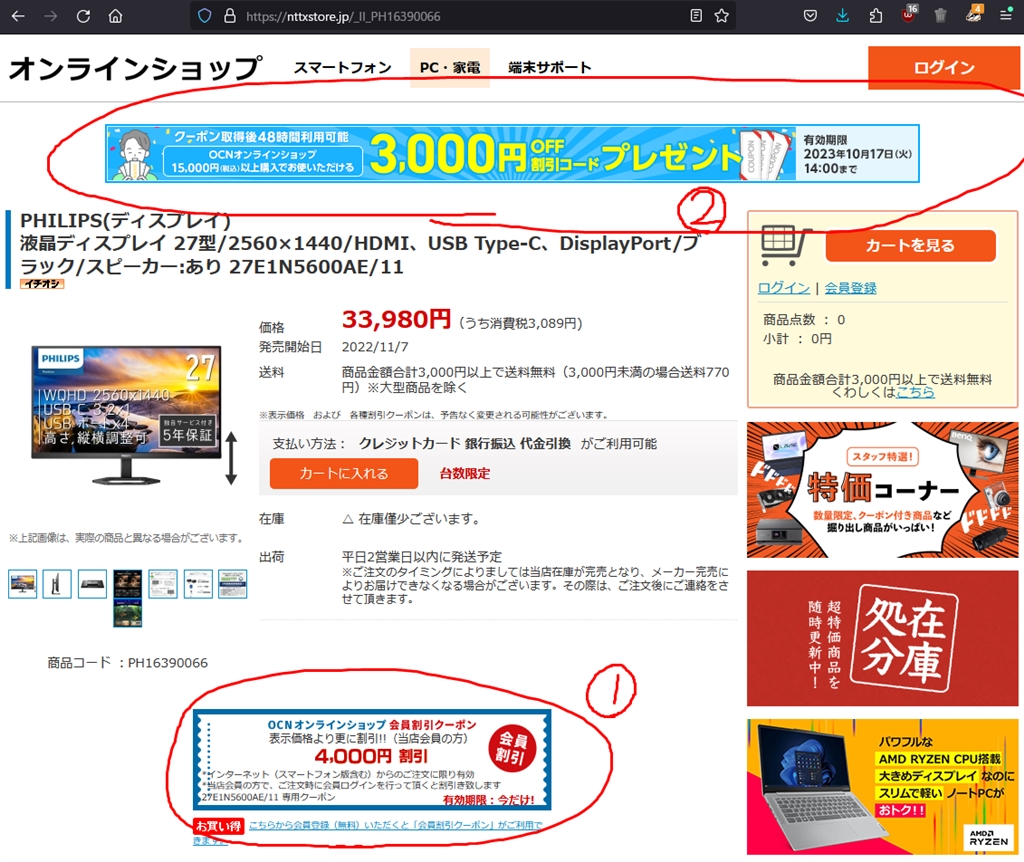Click the オンラインショップ site logo
Viewport: 1024px width, 862px height.
(135, 68)
